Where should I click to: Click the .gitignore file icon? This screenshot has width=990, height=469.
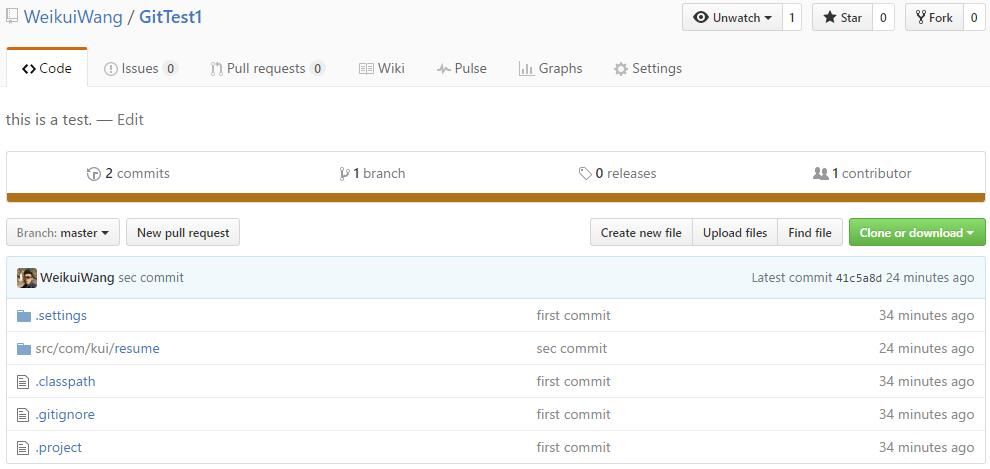pyautogui.click(x=24, y=415)
